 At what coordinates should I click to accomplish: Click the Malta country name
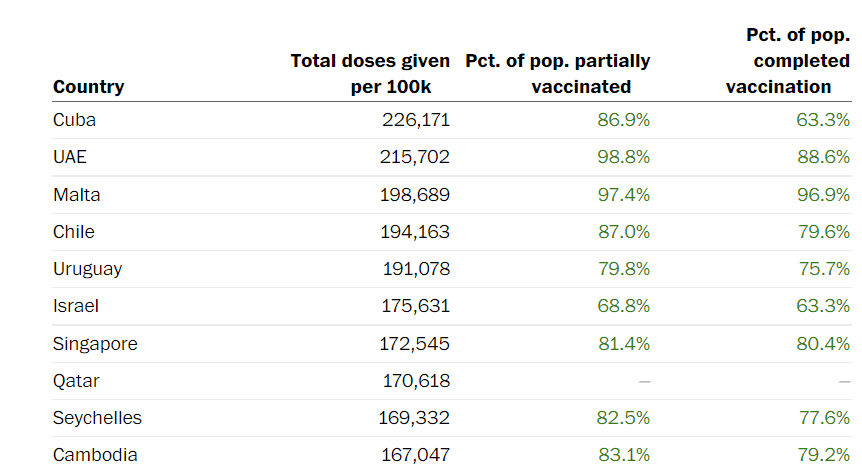(77, 194)
